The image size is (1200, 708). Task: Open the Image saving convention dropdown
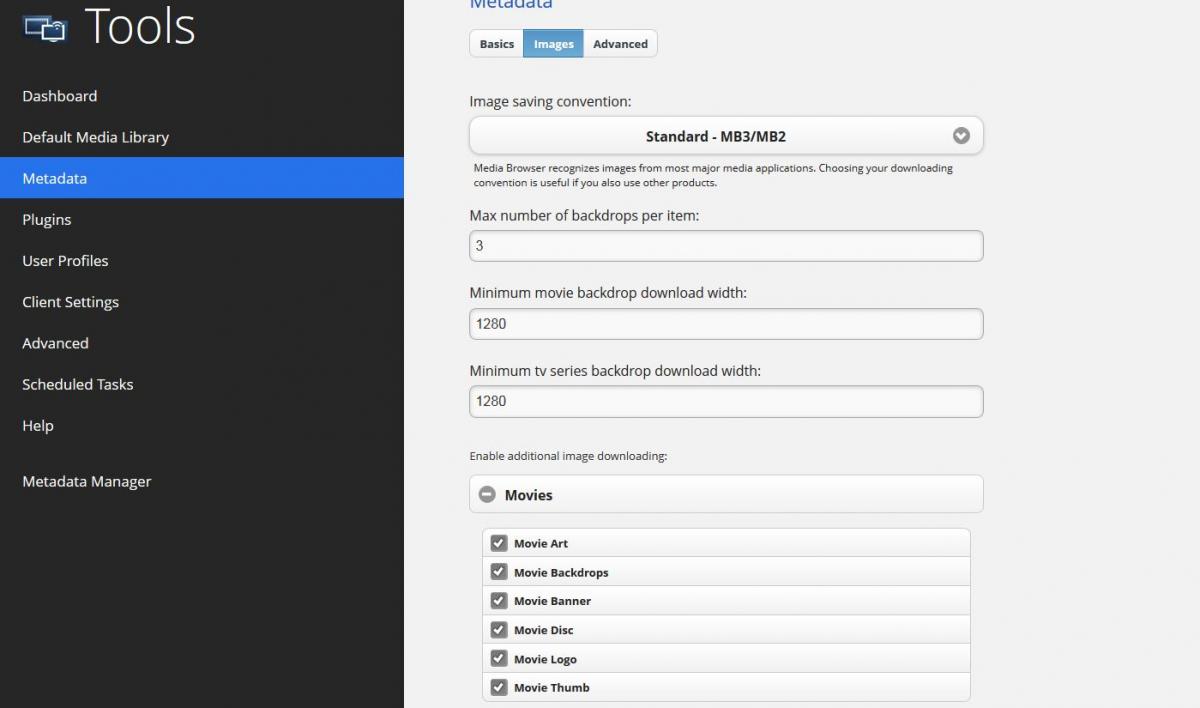click(725, 136)
